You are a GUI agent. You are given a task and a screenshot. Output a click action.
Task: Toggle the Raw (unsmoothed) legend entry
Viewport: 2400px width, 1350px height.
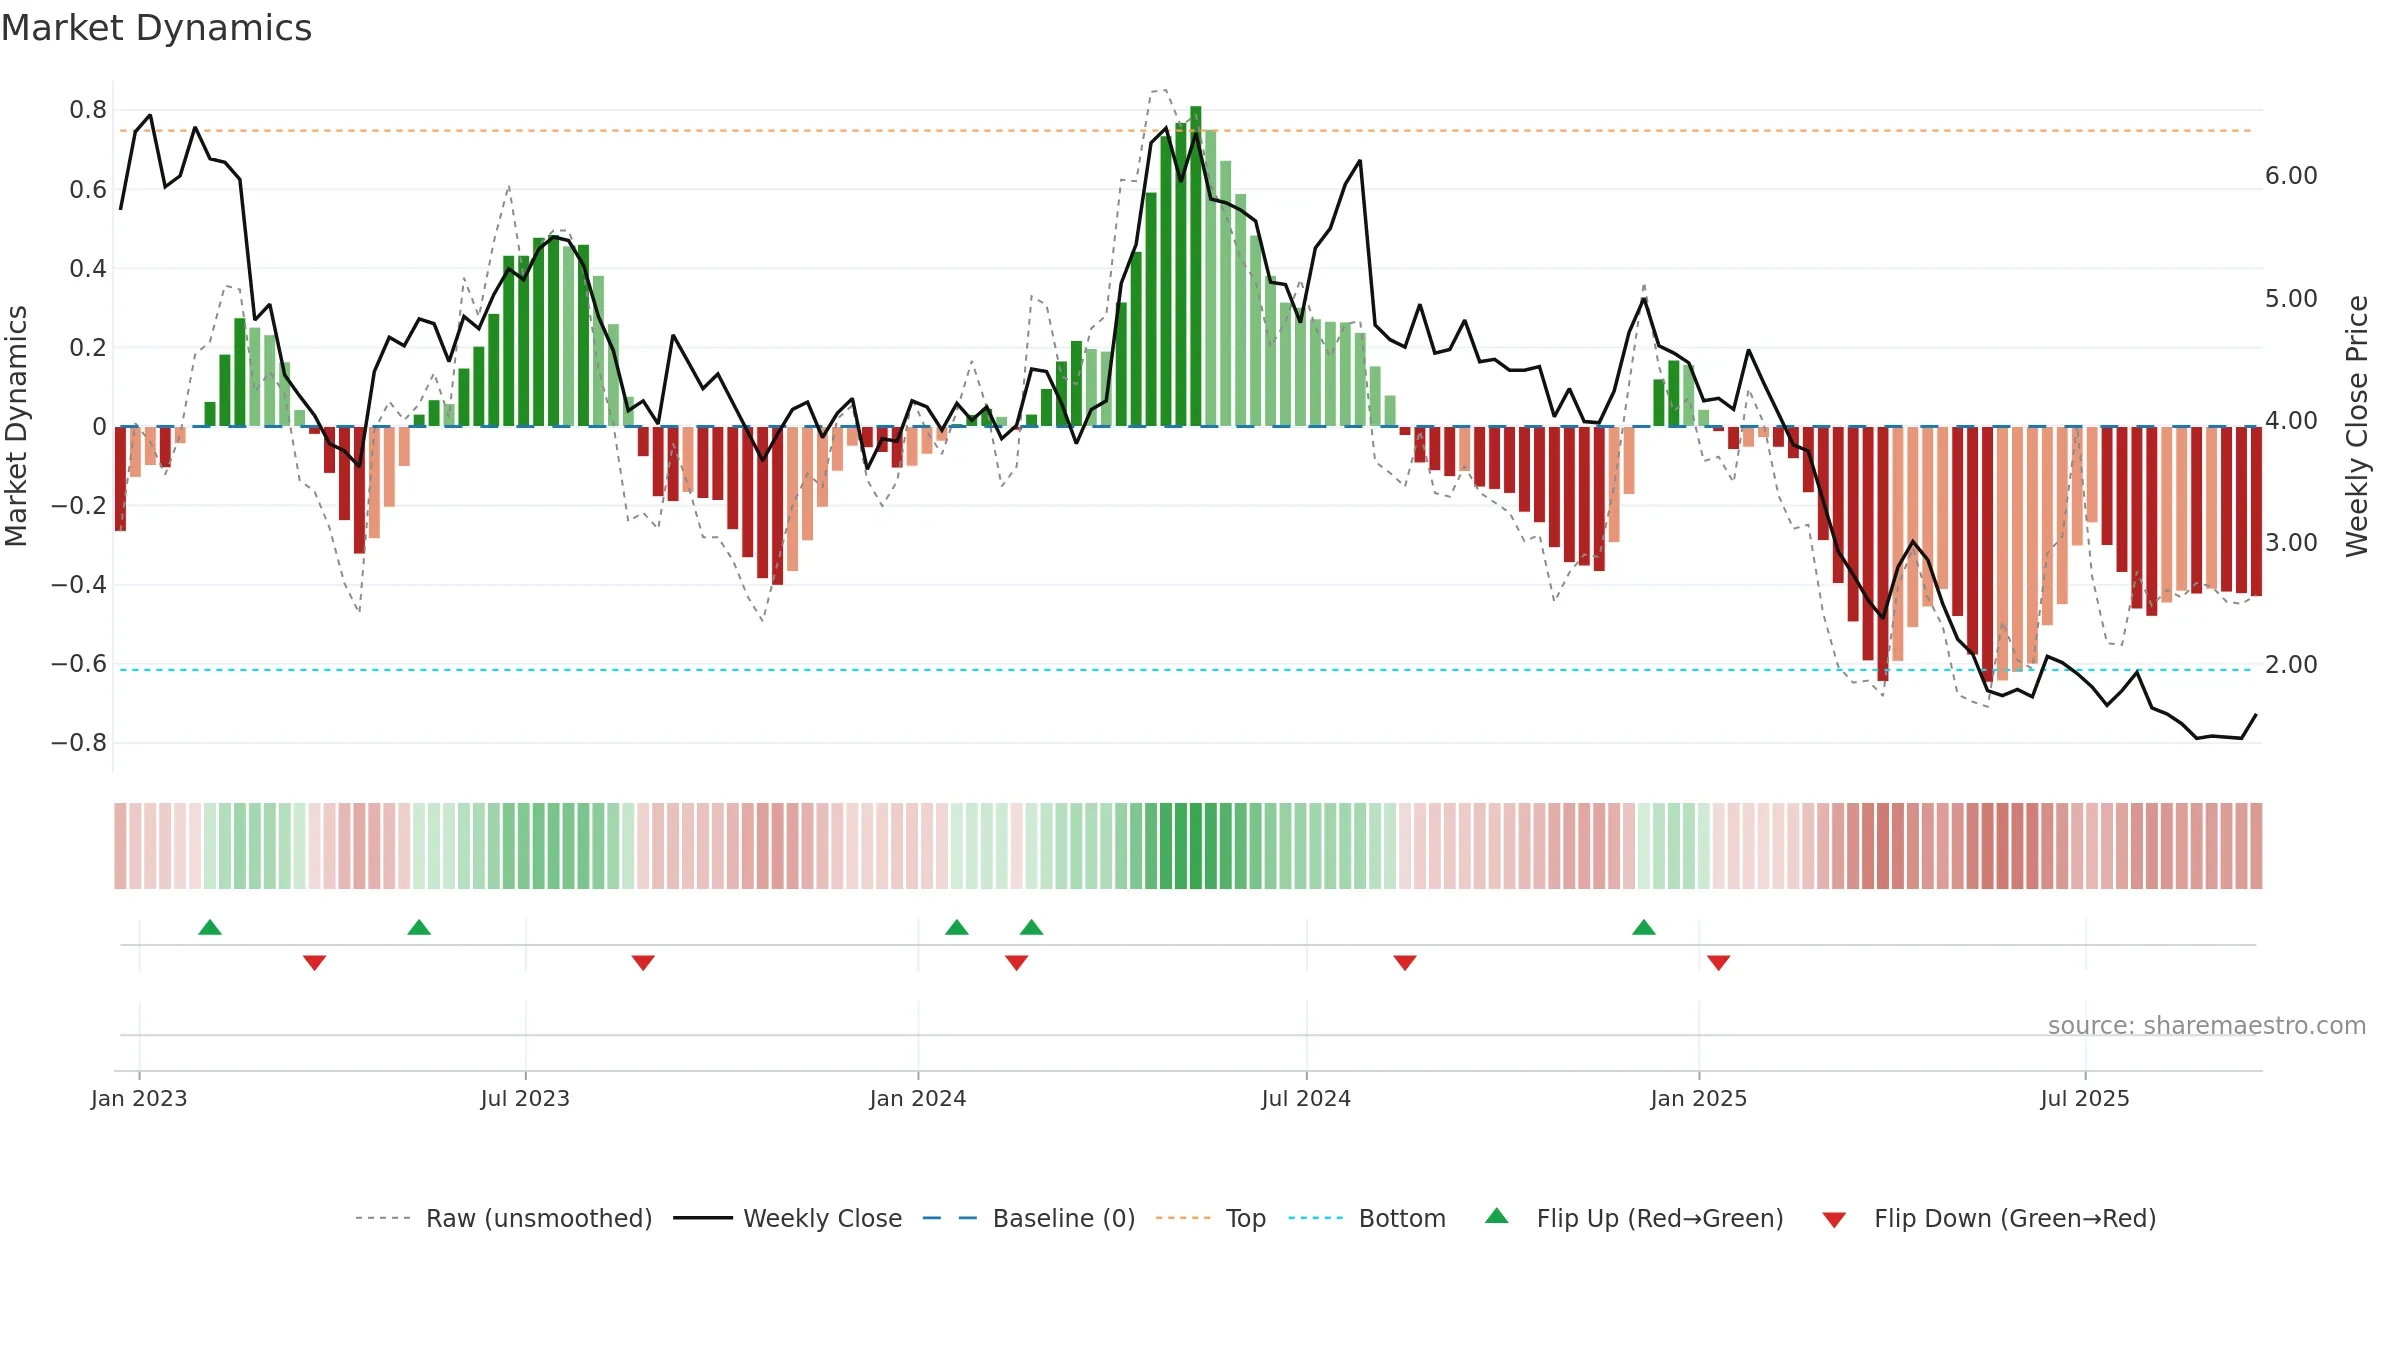pyautogui.click(x=504, y=1219)
